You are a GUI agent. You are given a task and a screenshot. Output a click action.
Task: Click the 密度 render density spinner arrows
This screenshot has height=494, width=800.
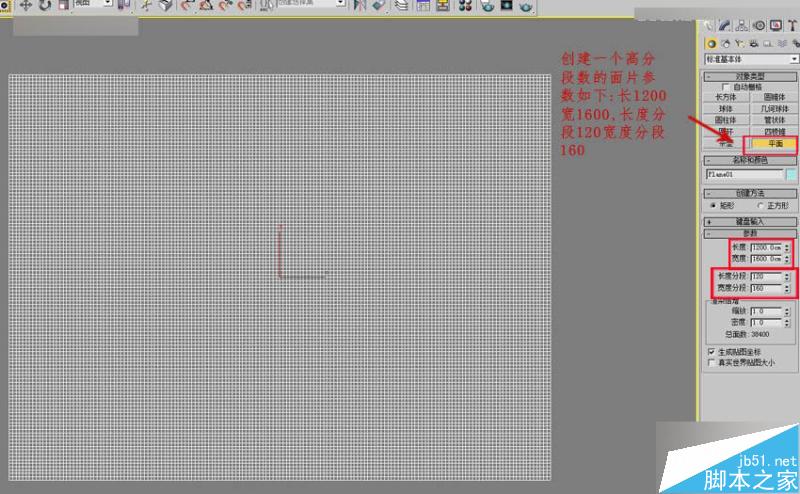coord(787,323)
